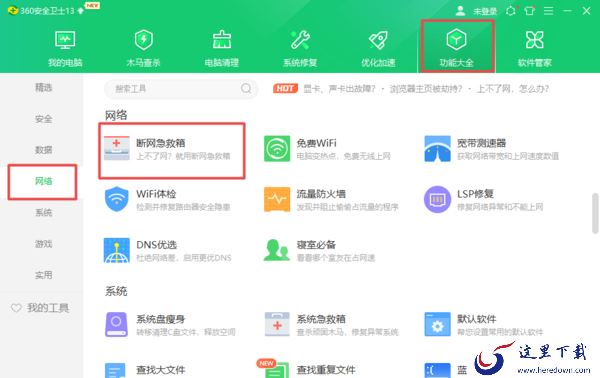Screen dimensions: 600x378
Task: Open 优化加速 rocket icon
Action: pos(378,40)
